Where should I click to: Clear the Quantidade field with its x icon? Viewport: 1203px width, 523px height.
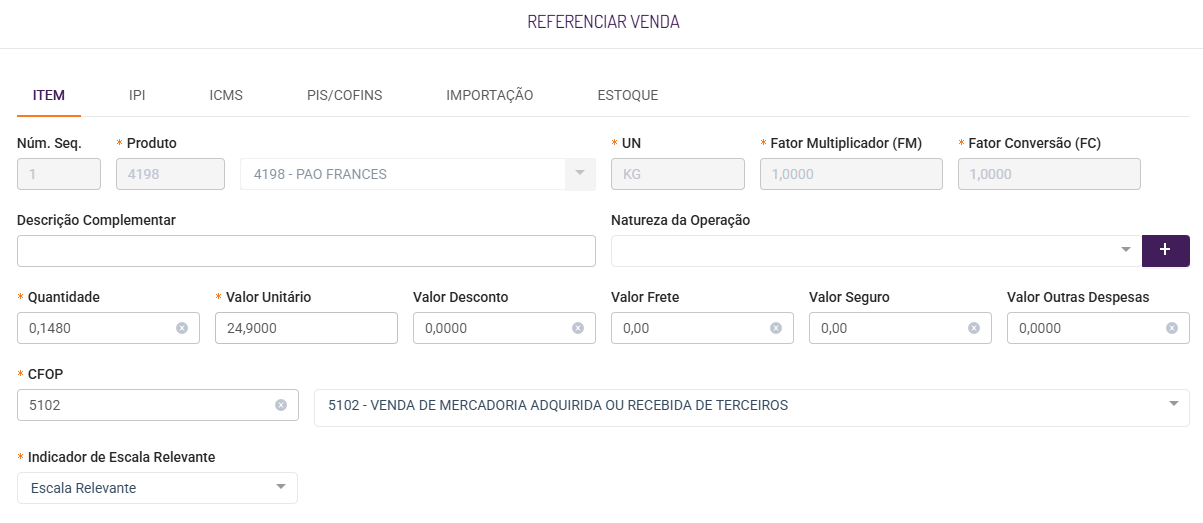coord(182,328)
